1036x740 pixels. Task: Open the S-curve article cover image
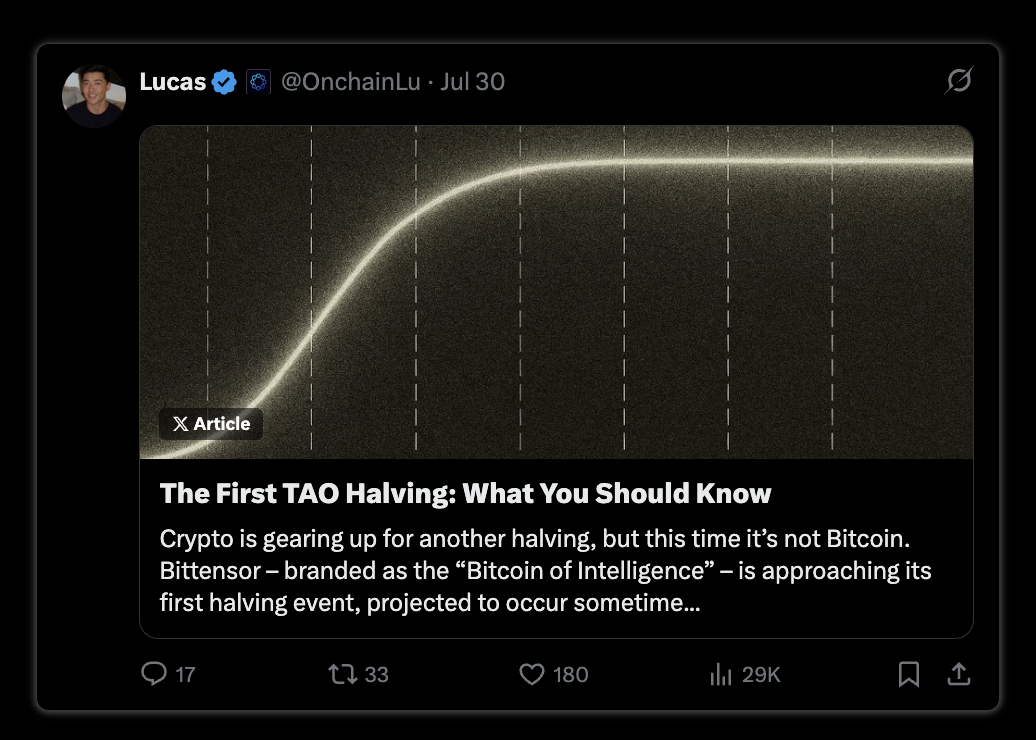(556, 292)
